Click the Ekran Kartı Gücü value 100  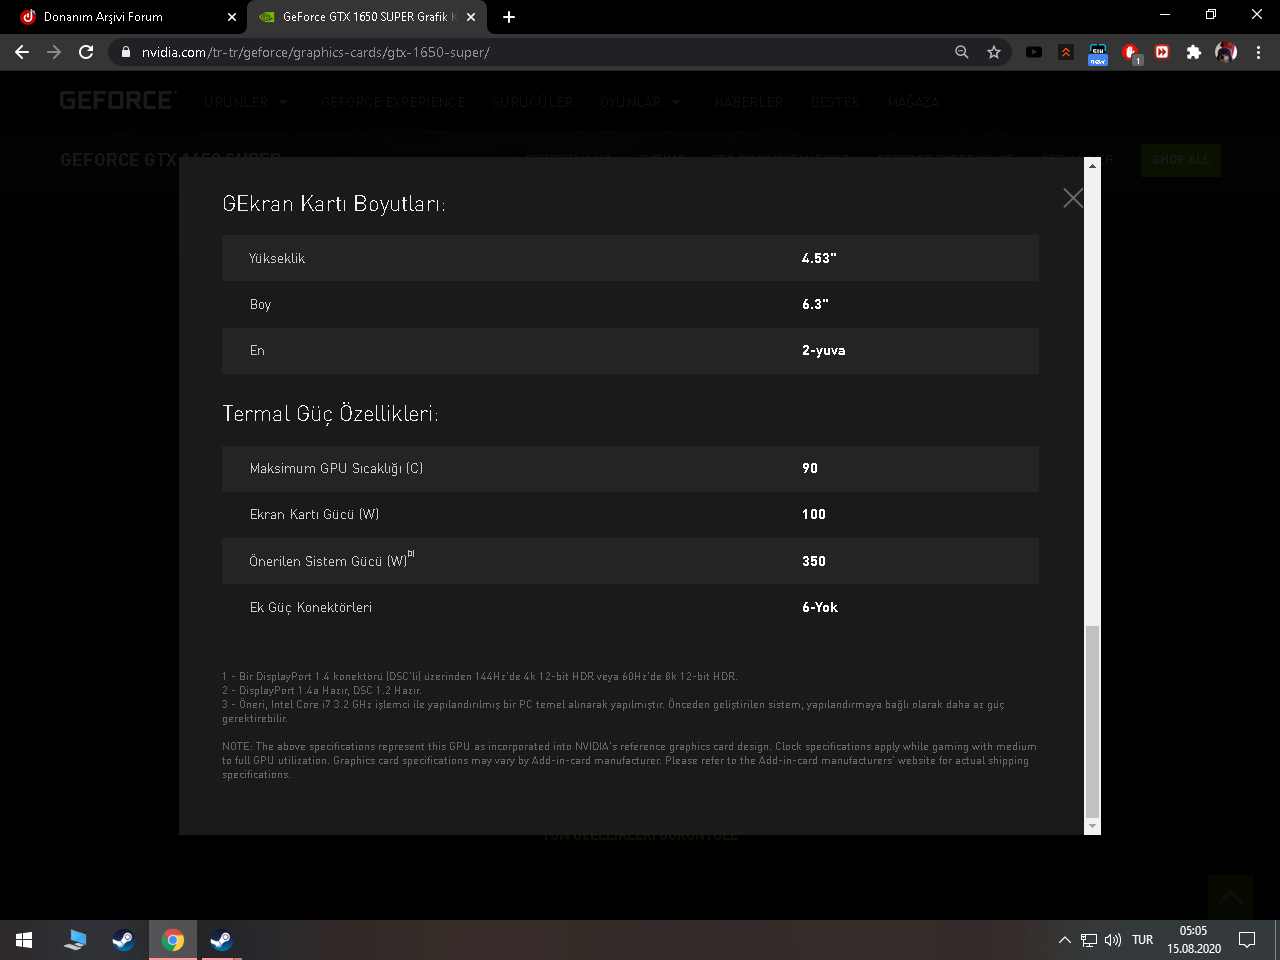(814, 514)
